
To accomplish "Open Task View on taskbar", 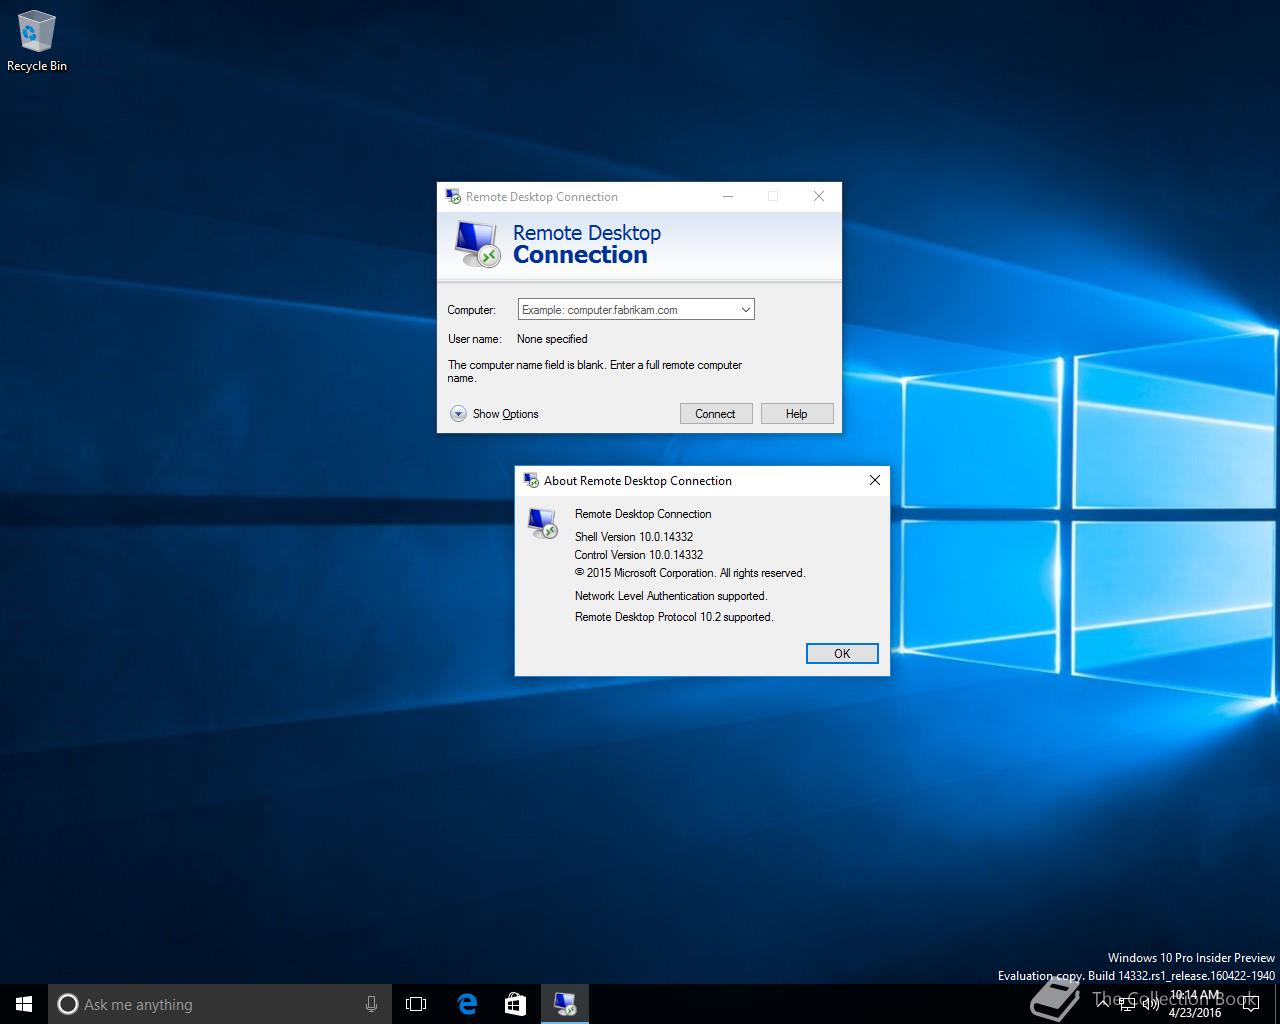I will click(416, 1004).
